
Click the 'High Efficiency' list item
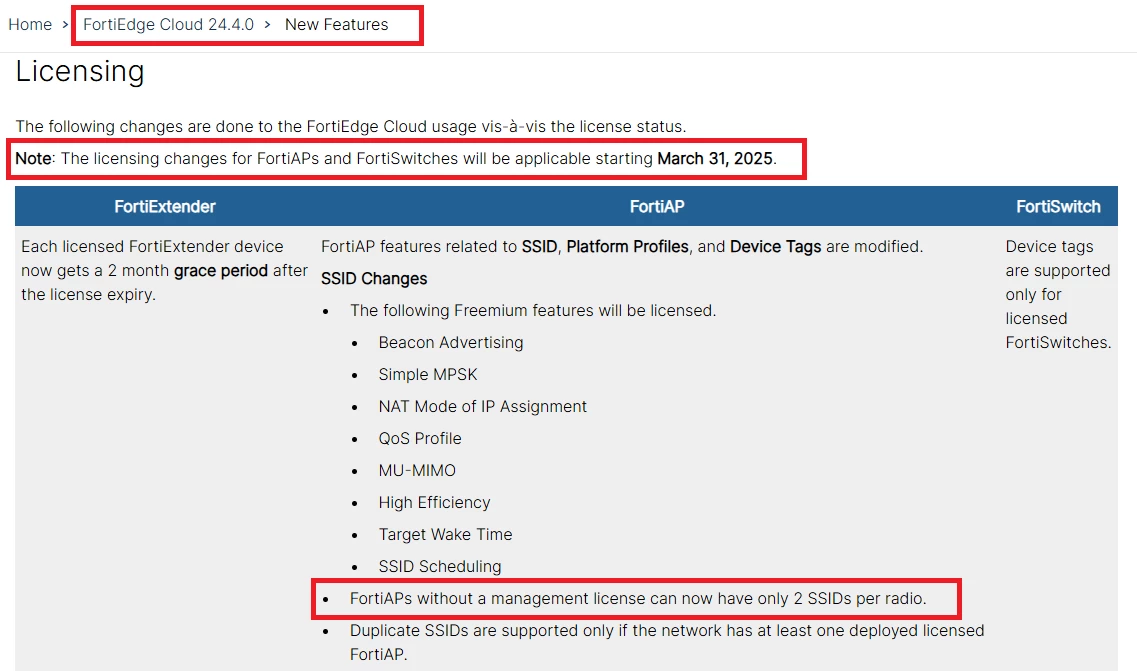pyautogui.click(x=434, y=502)
